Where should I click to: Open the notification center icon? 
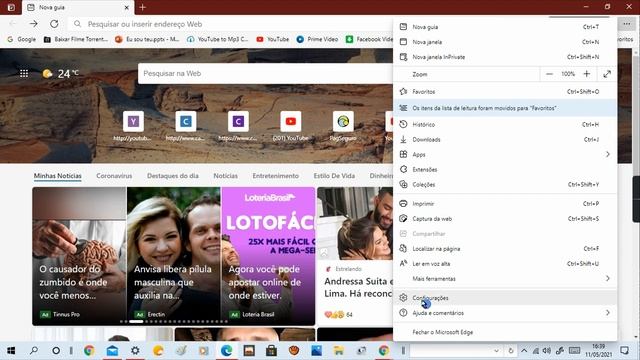pos(624,351)
